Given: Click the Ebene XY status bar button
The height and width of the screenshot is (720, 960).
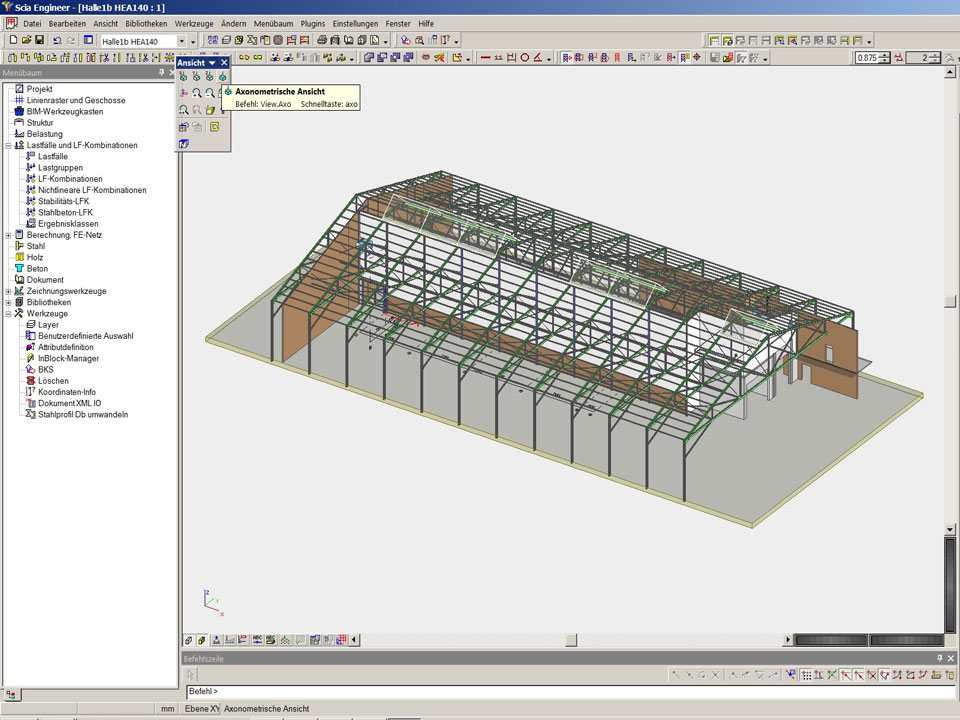Looking at the screenshot, I should pos(200,709).
